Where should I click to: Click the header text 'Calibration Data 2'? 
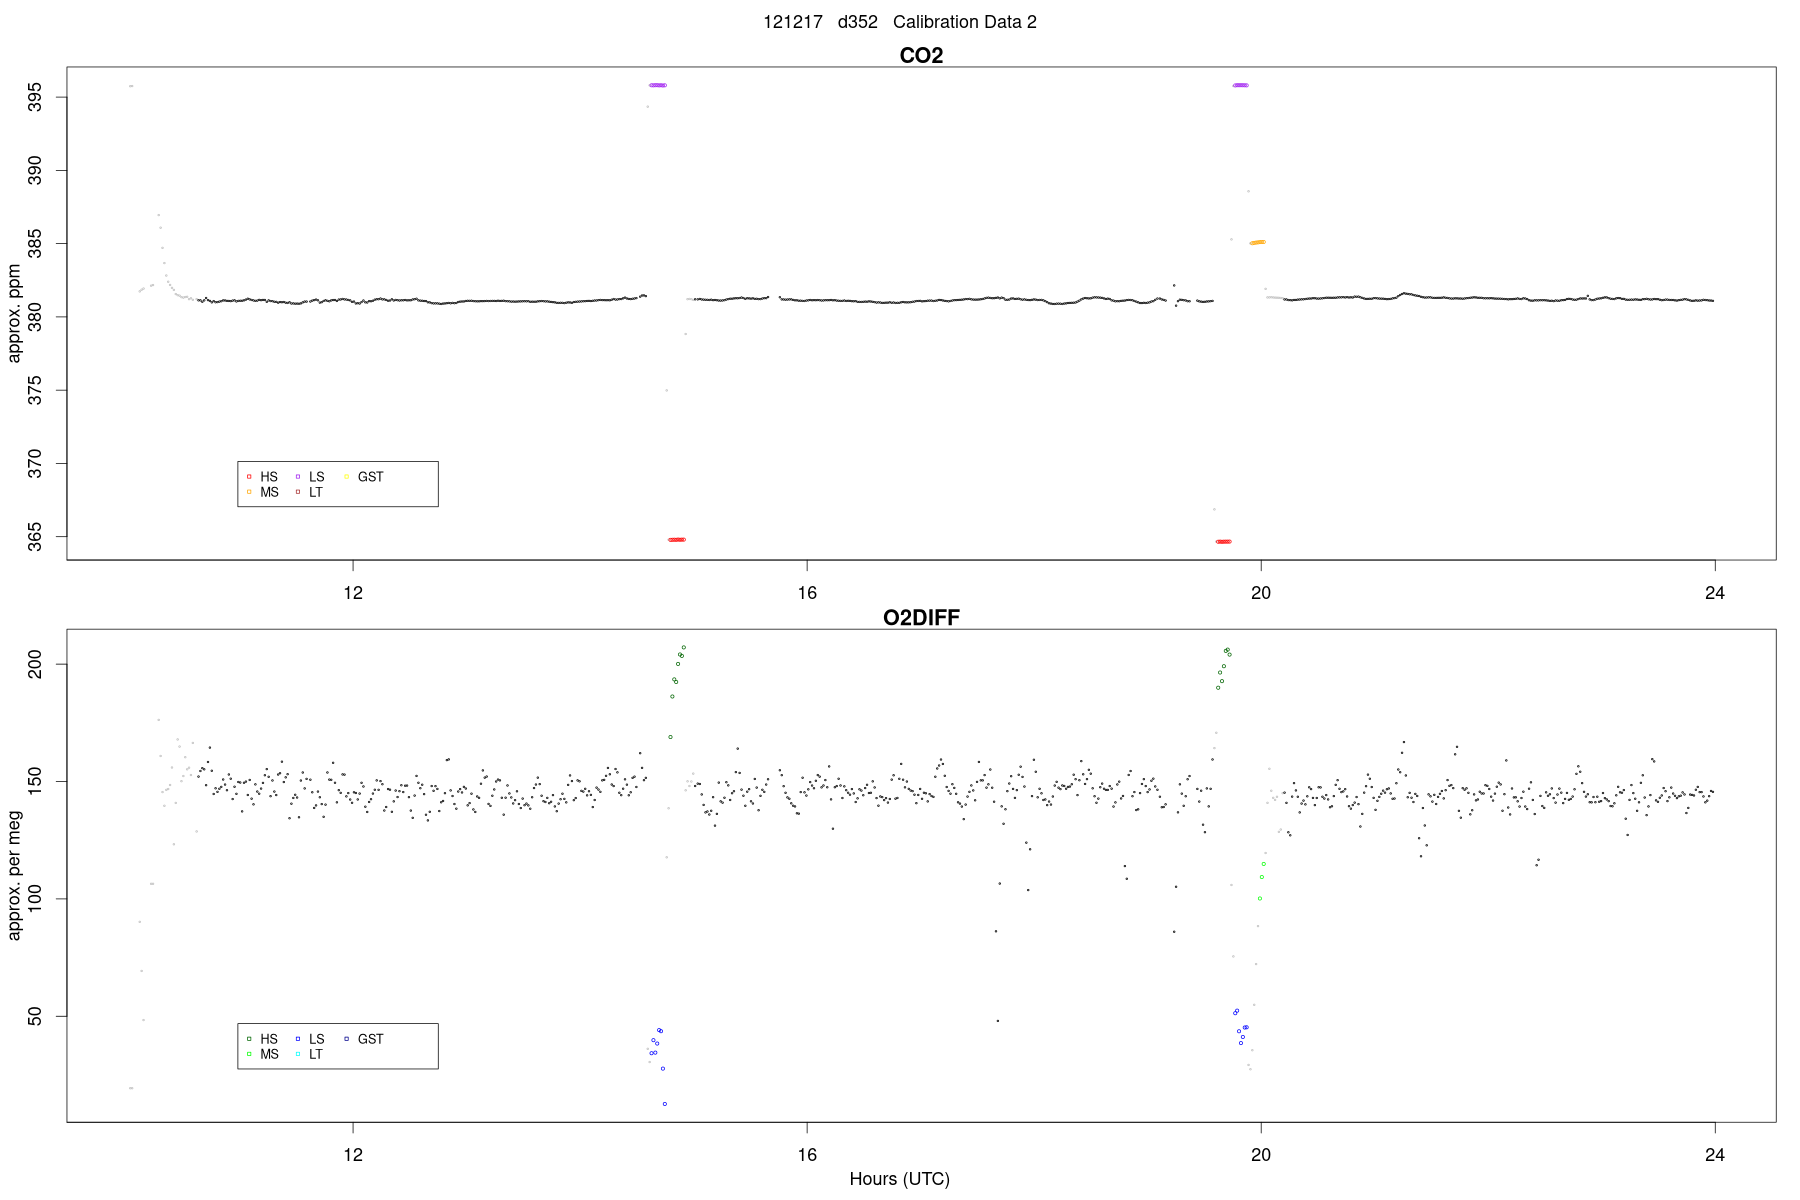click(x=964, y=22)
